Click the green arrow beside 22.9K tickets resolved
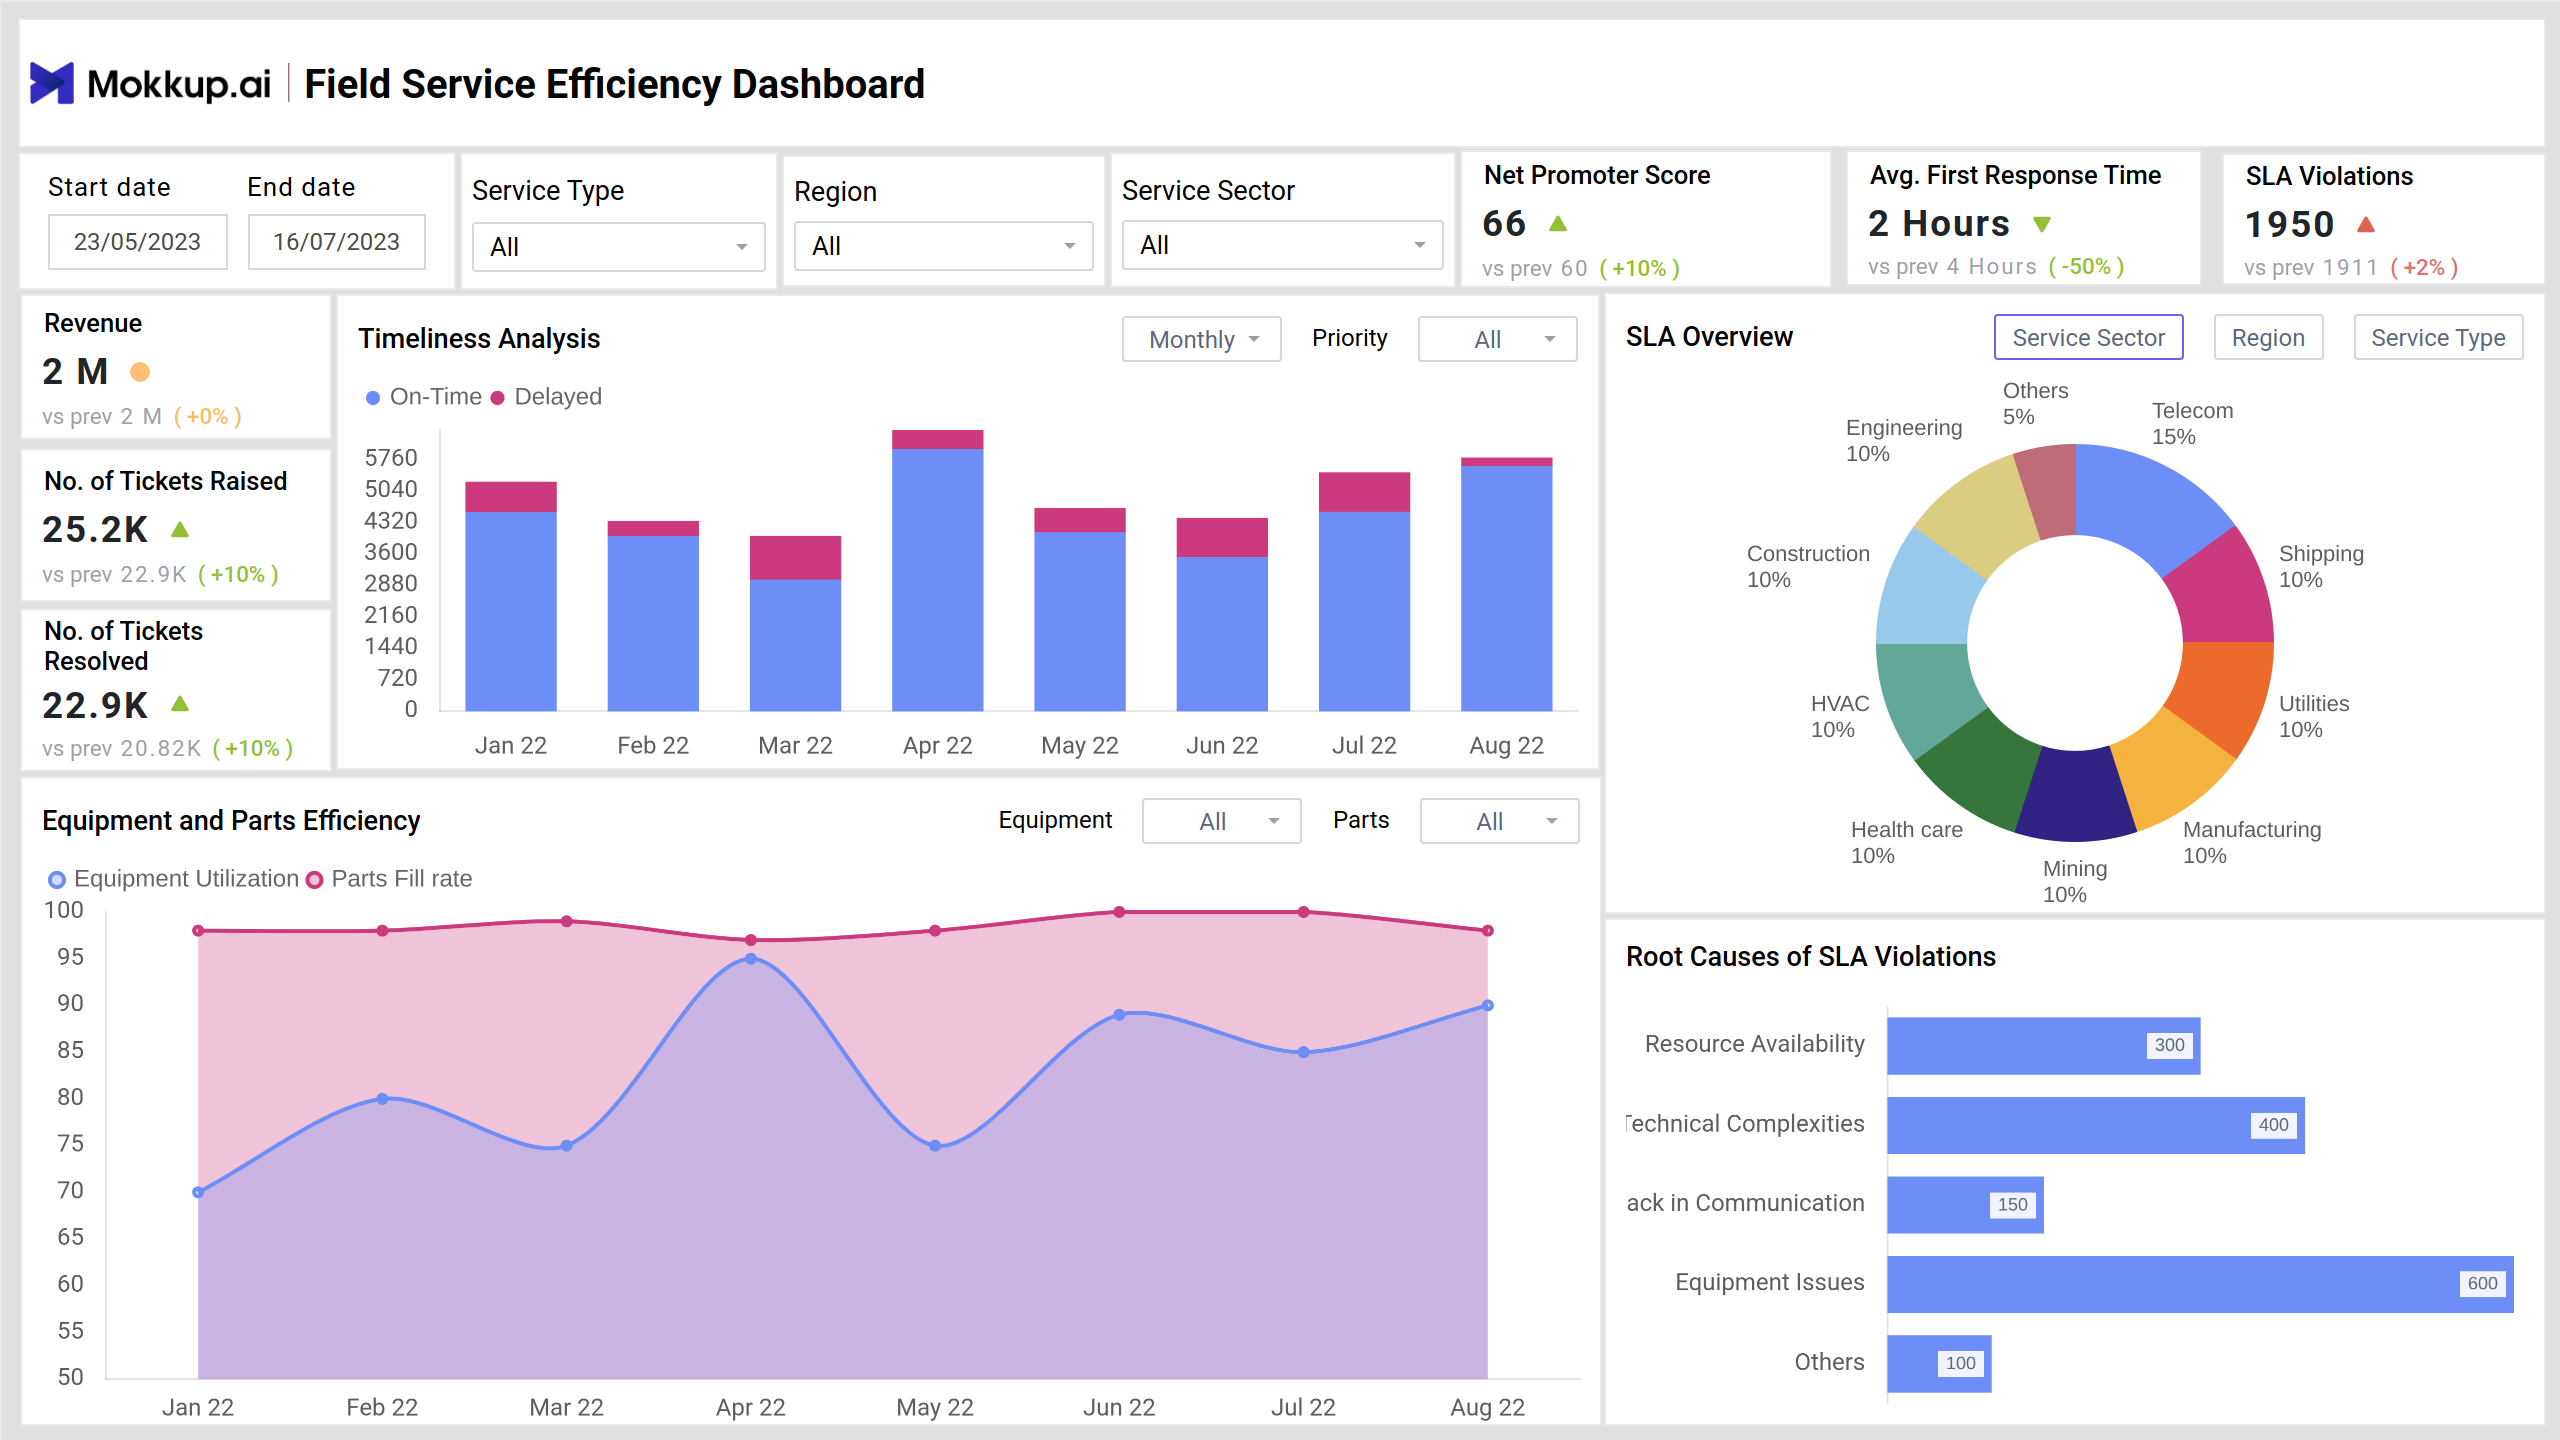Viewport: 2560px width, 1440px height. [180, 704]
